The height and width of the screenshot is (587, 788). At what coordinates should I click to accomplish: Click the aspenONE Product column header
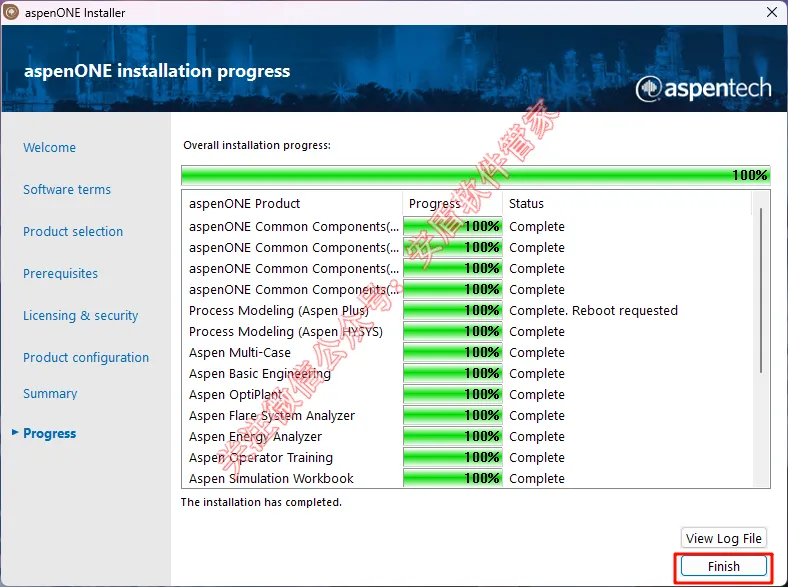[292, 204]
